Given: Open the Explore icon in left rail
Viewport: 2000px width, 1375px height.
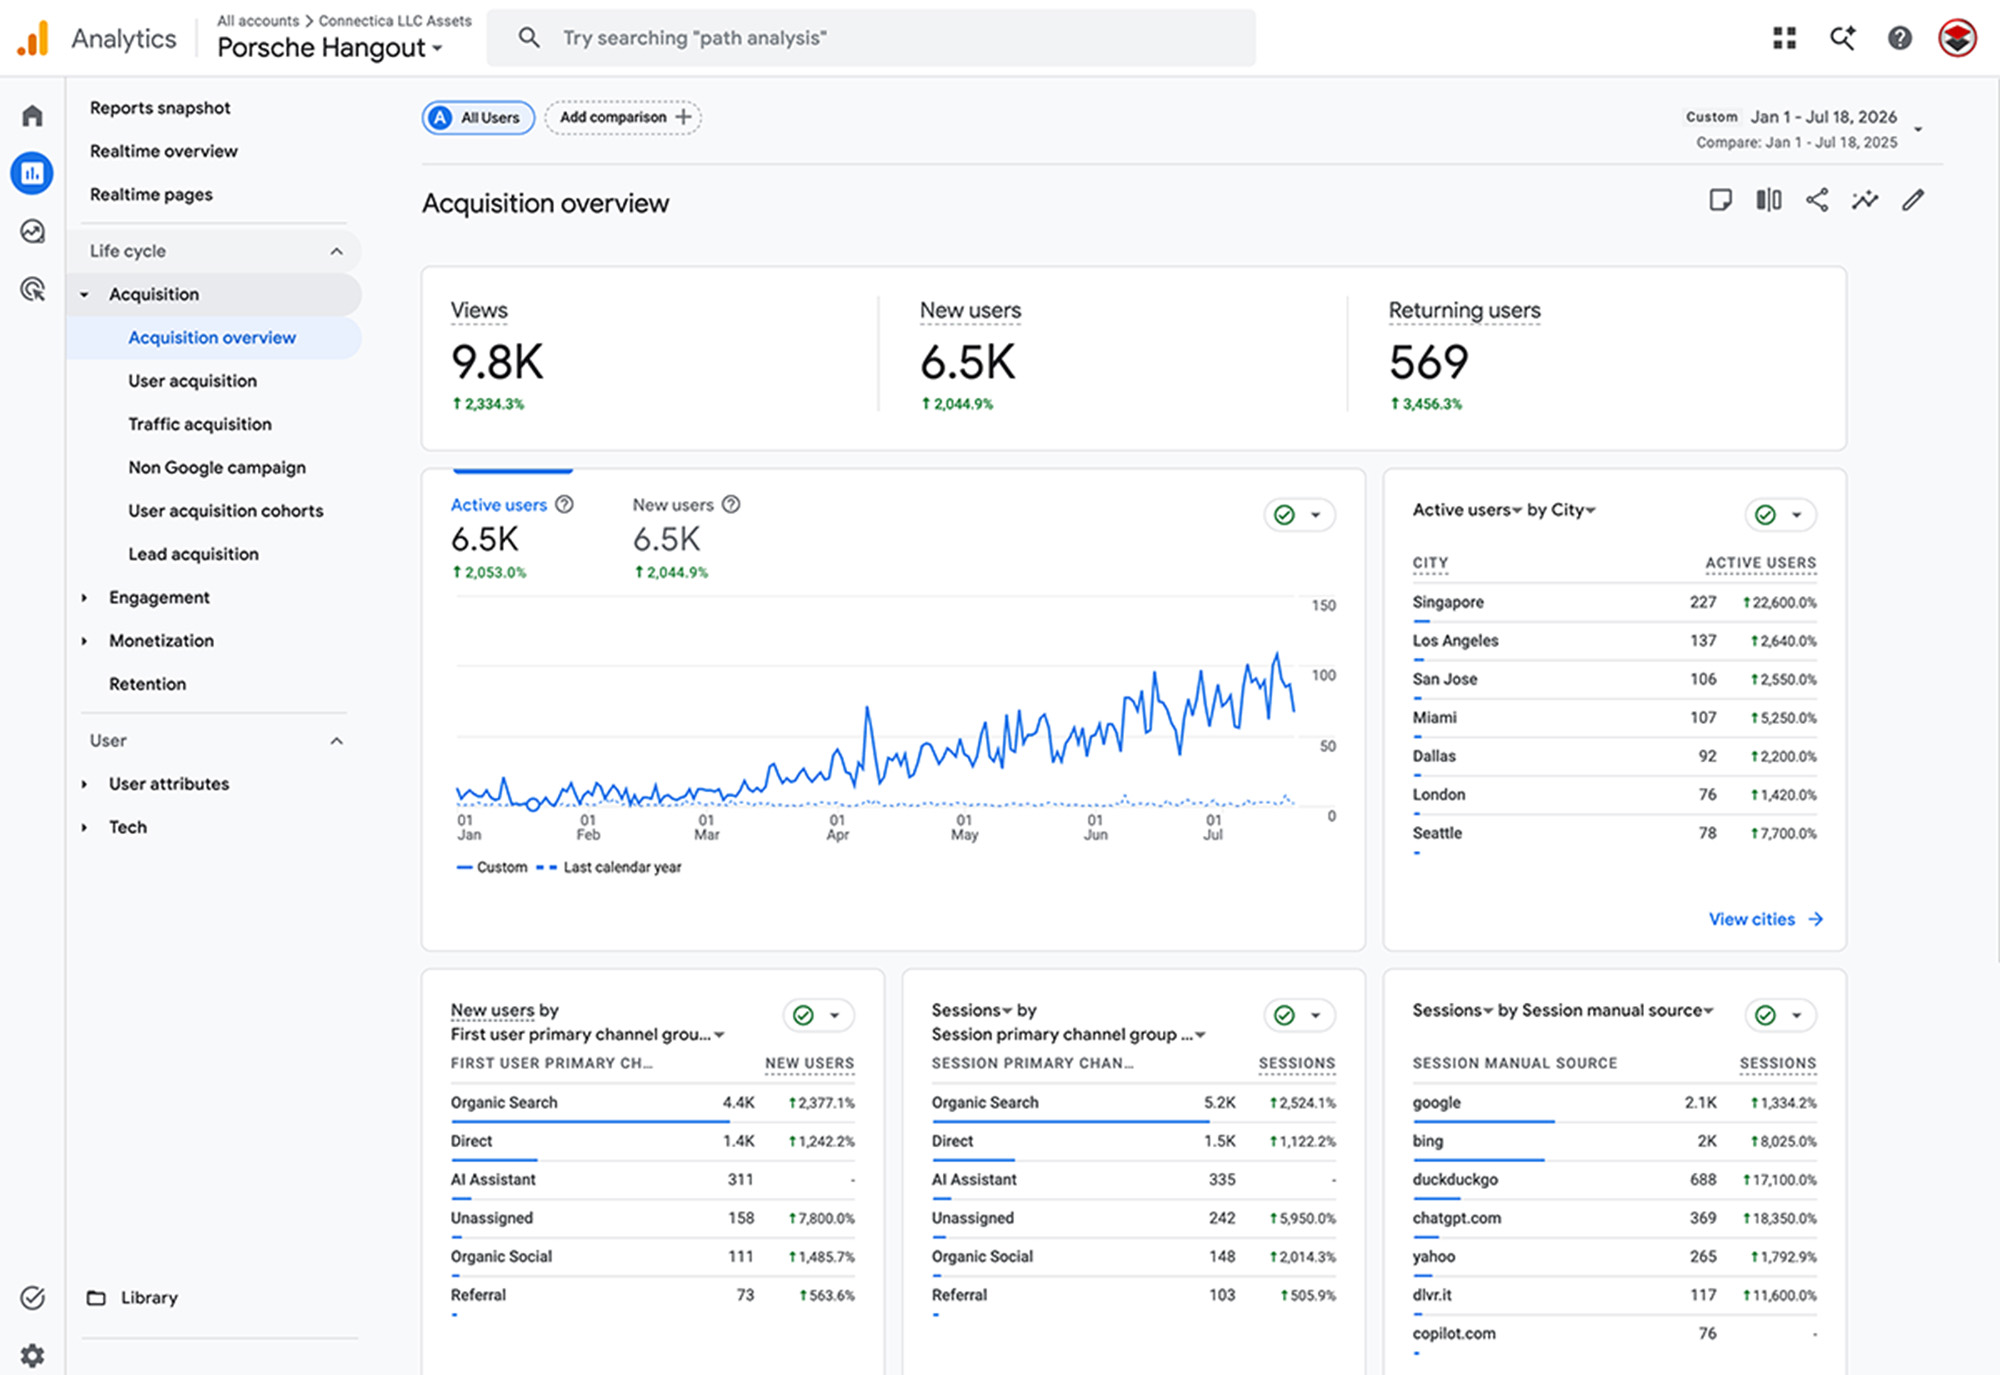Looking at the screenshot, I should click(32, 231).
